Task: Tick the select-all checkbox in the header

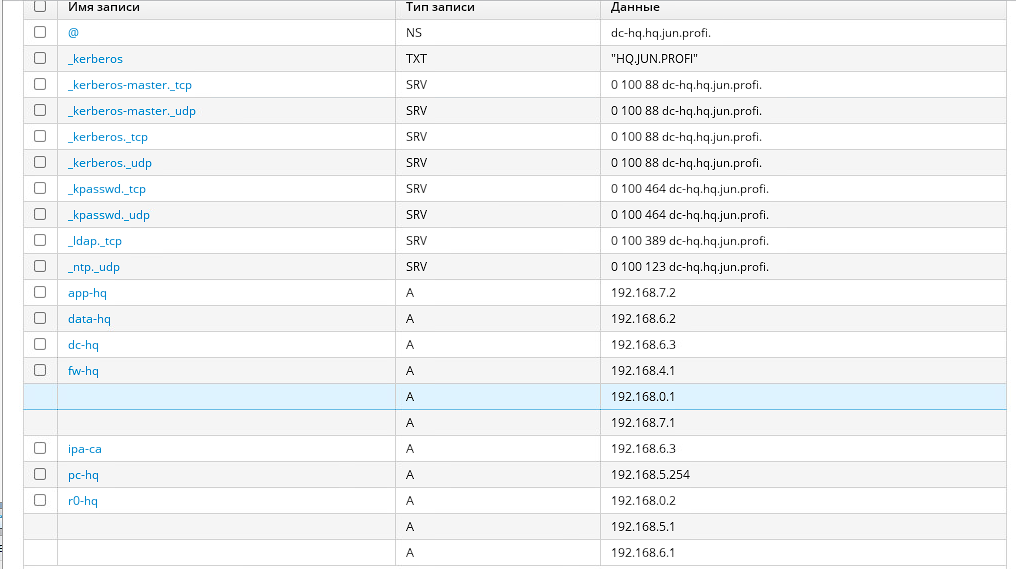Action: tap(40, 7)
